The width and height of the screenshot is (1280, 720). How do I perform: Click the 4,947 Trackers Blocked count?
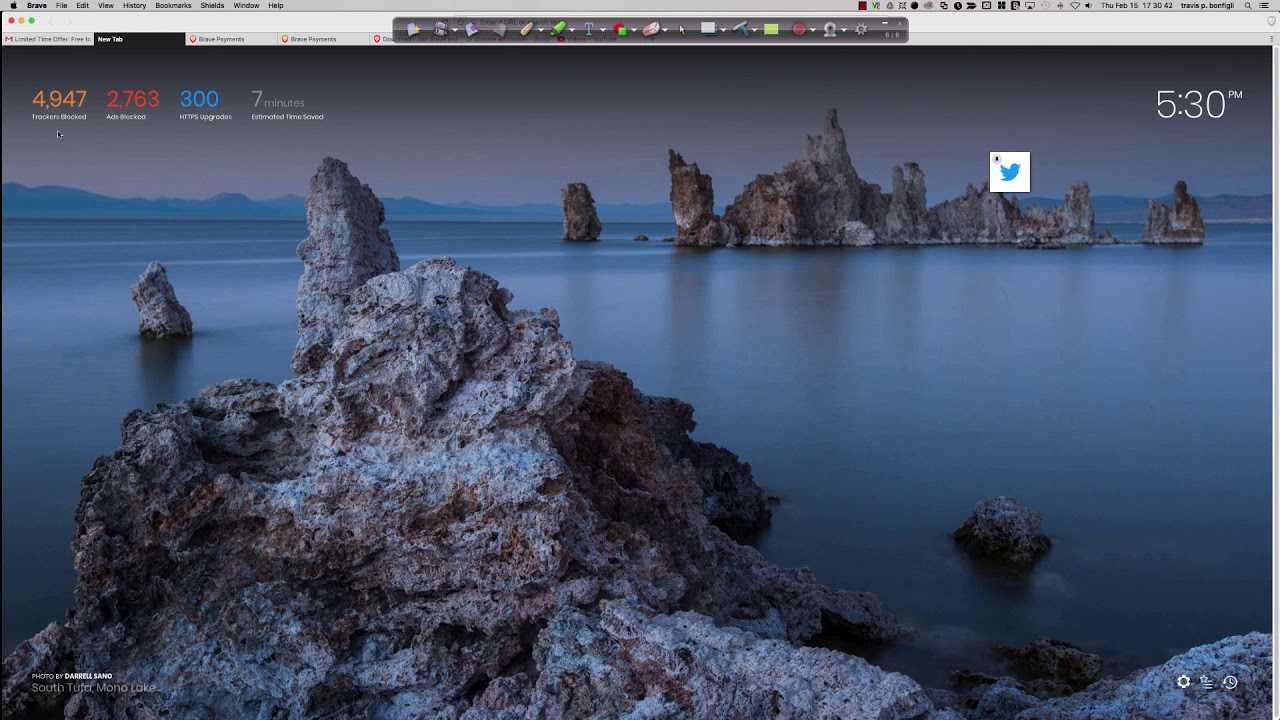coord(59,99)
